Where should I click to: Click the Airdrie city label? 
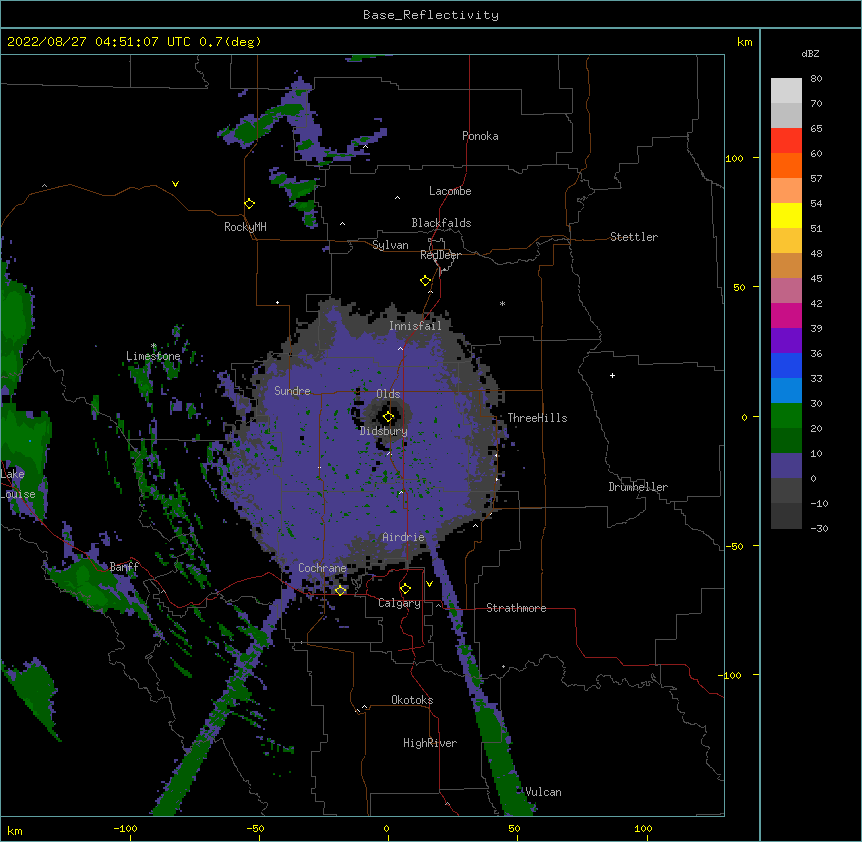(x=403, y=537)
